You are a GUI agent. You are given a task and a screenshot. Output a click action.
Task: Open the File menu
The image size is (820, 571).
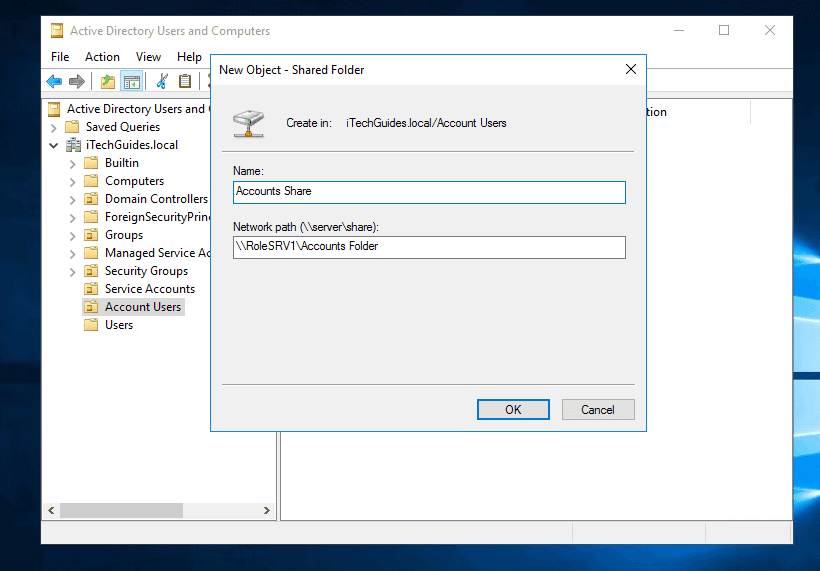(60, 57)
